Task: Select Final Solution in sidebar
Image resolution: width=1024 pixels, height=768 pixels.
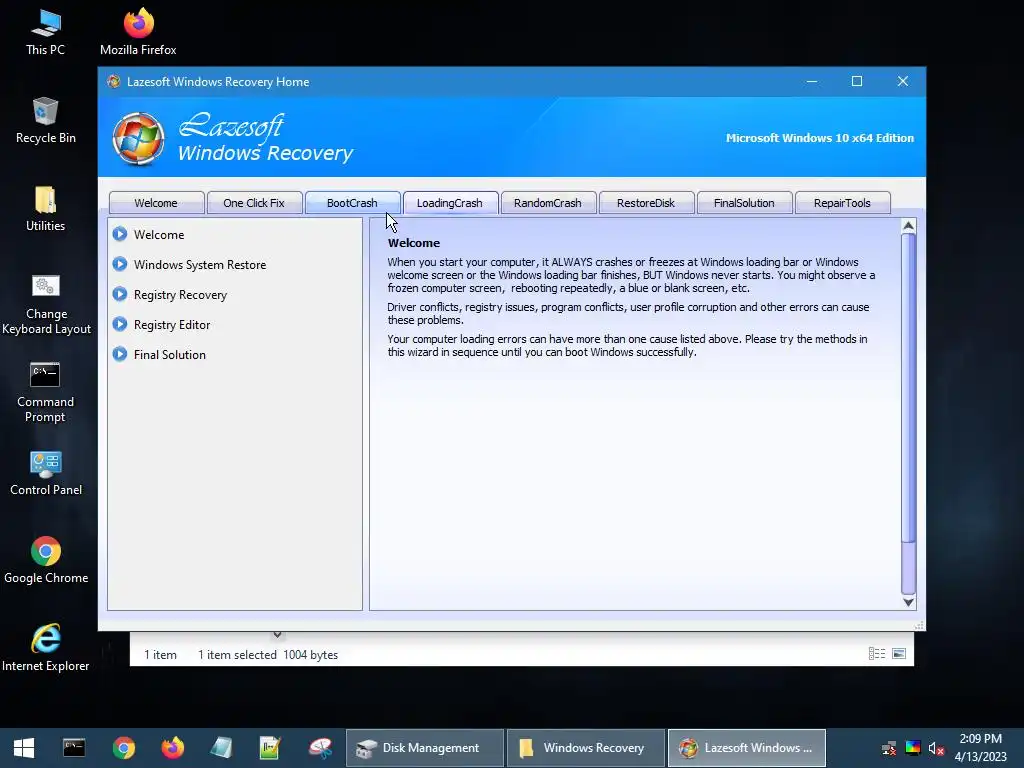Action: click(x=170, y=355)
